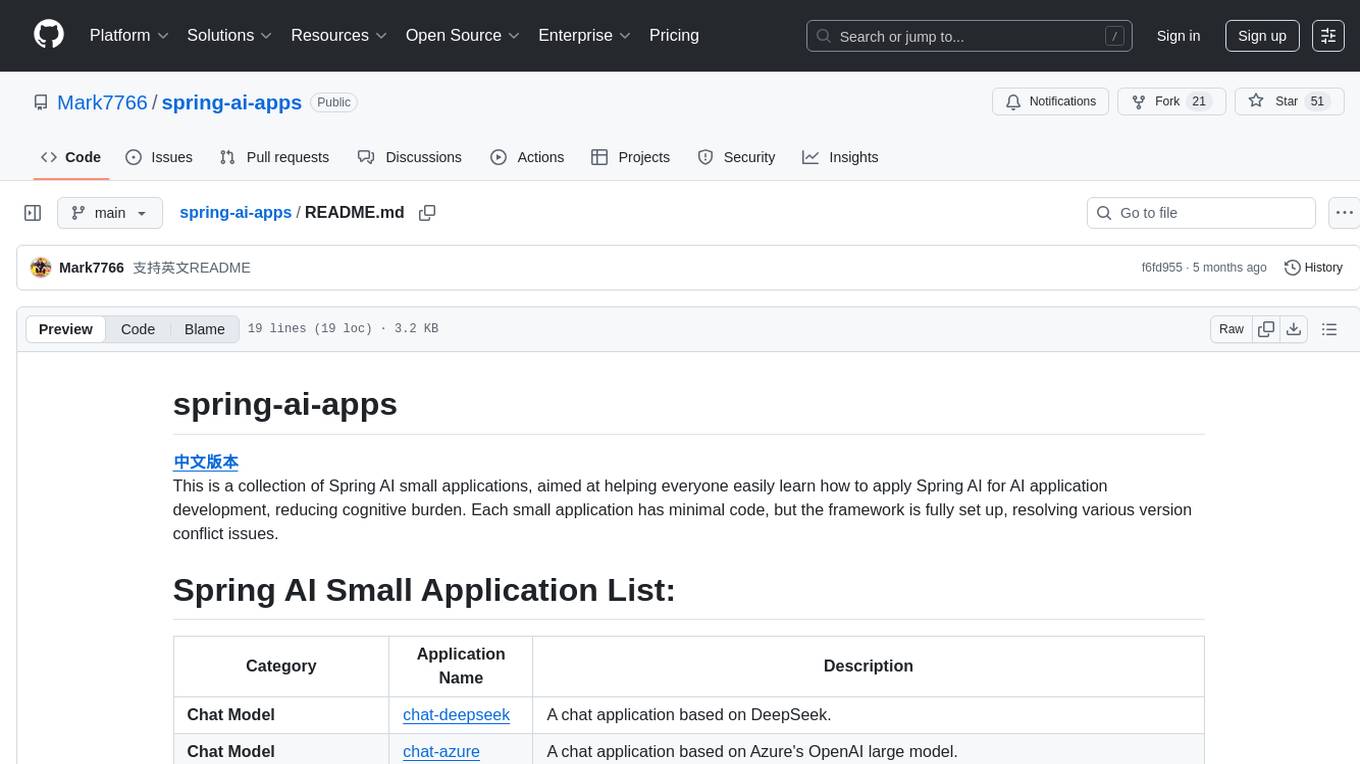The height and width of the screenshot is (764, 1360).
Task: Open the 支持英文README commit message
Action: pyautogui.click(x=192, y=267)
